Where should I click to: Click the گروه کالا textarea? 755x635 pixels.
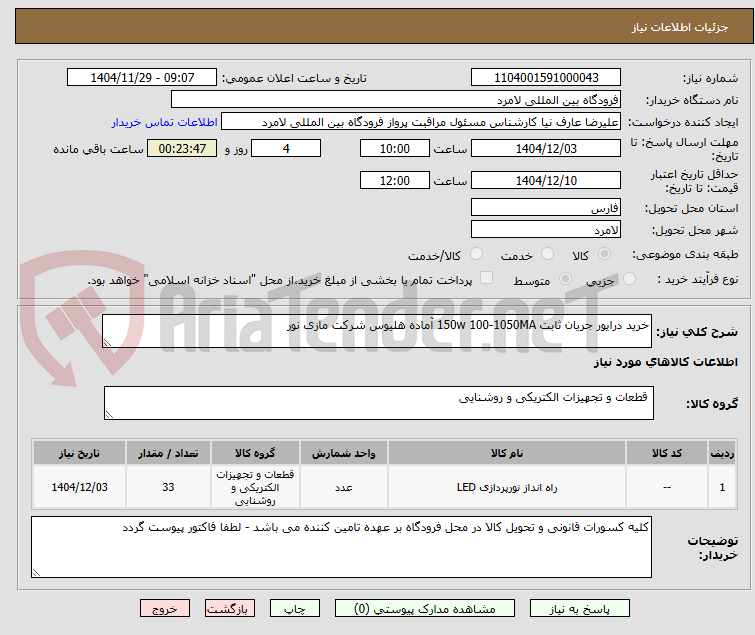coord(378,403)
